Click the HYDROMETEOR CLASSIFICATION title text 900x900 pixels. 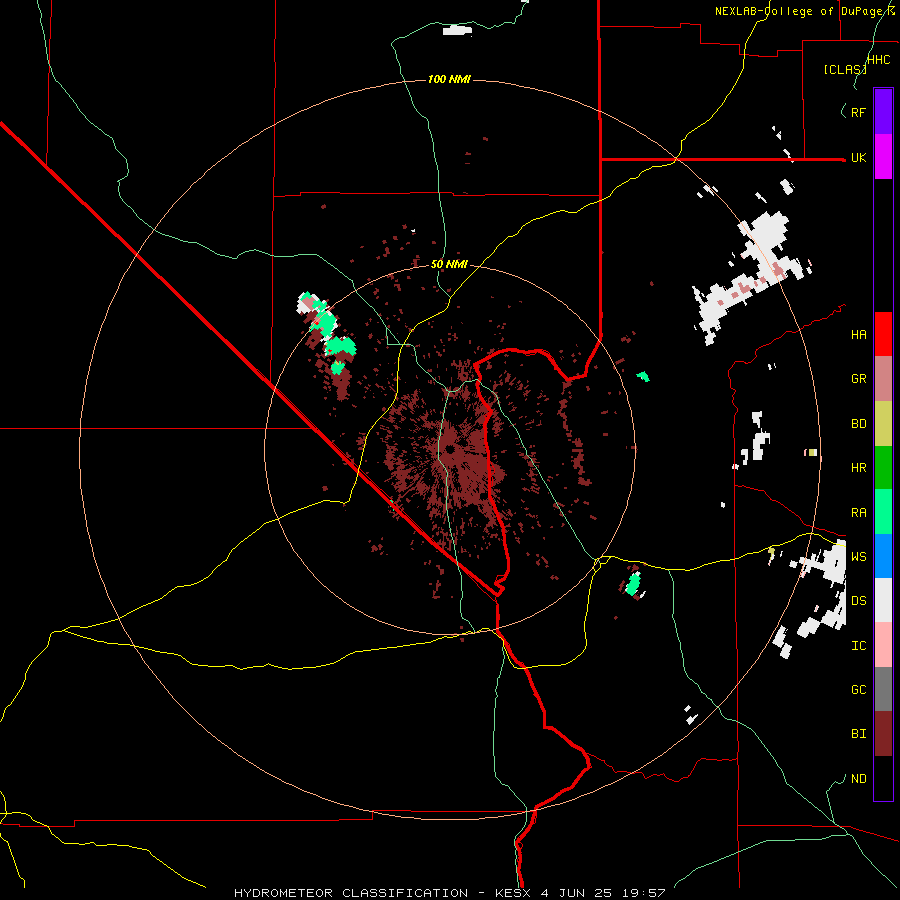pos(351,893)
